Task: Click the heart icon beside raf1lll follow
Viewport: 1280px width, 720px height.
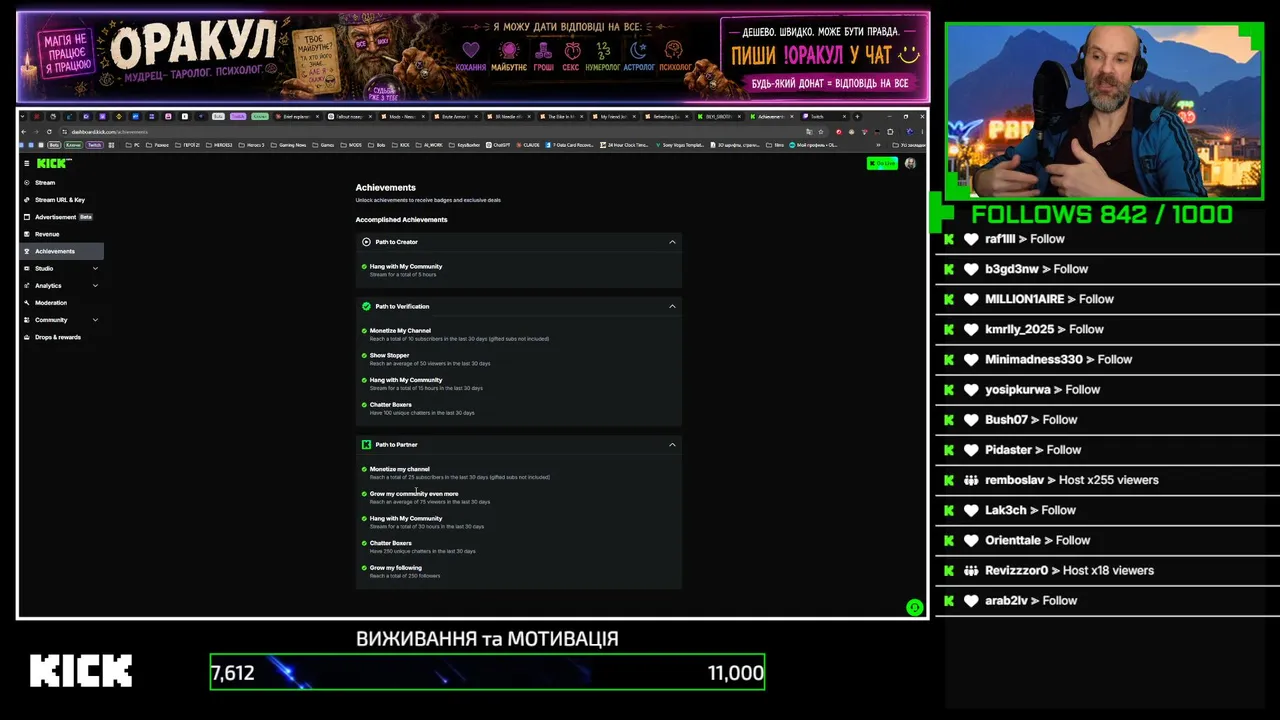Action: click(x=971, y=240)
